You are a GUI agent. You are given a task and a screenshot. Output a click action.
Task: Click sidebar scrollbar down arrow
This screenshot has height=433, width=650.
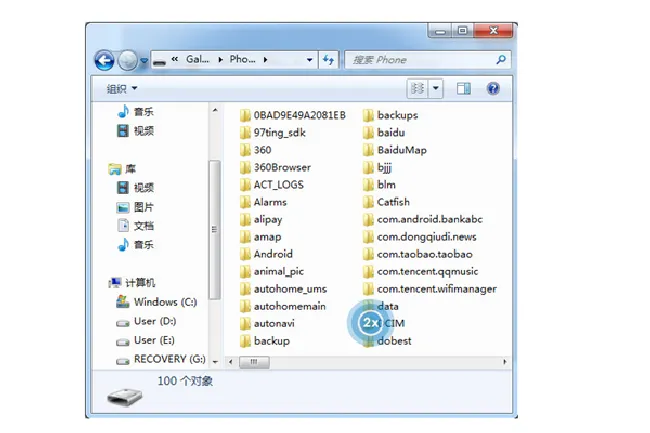point(215,362)
